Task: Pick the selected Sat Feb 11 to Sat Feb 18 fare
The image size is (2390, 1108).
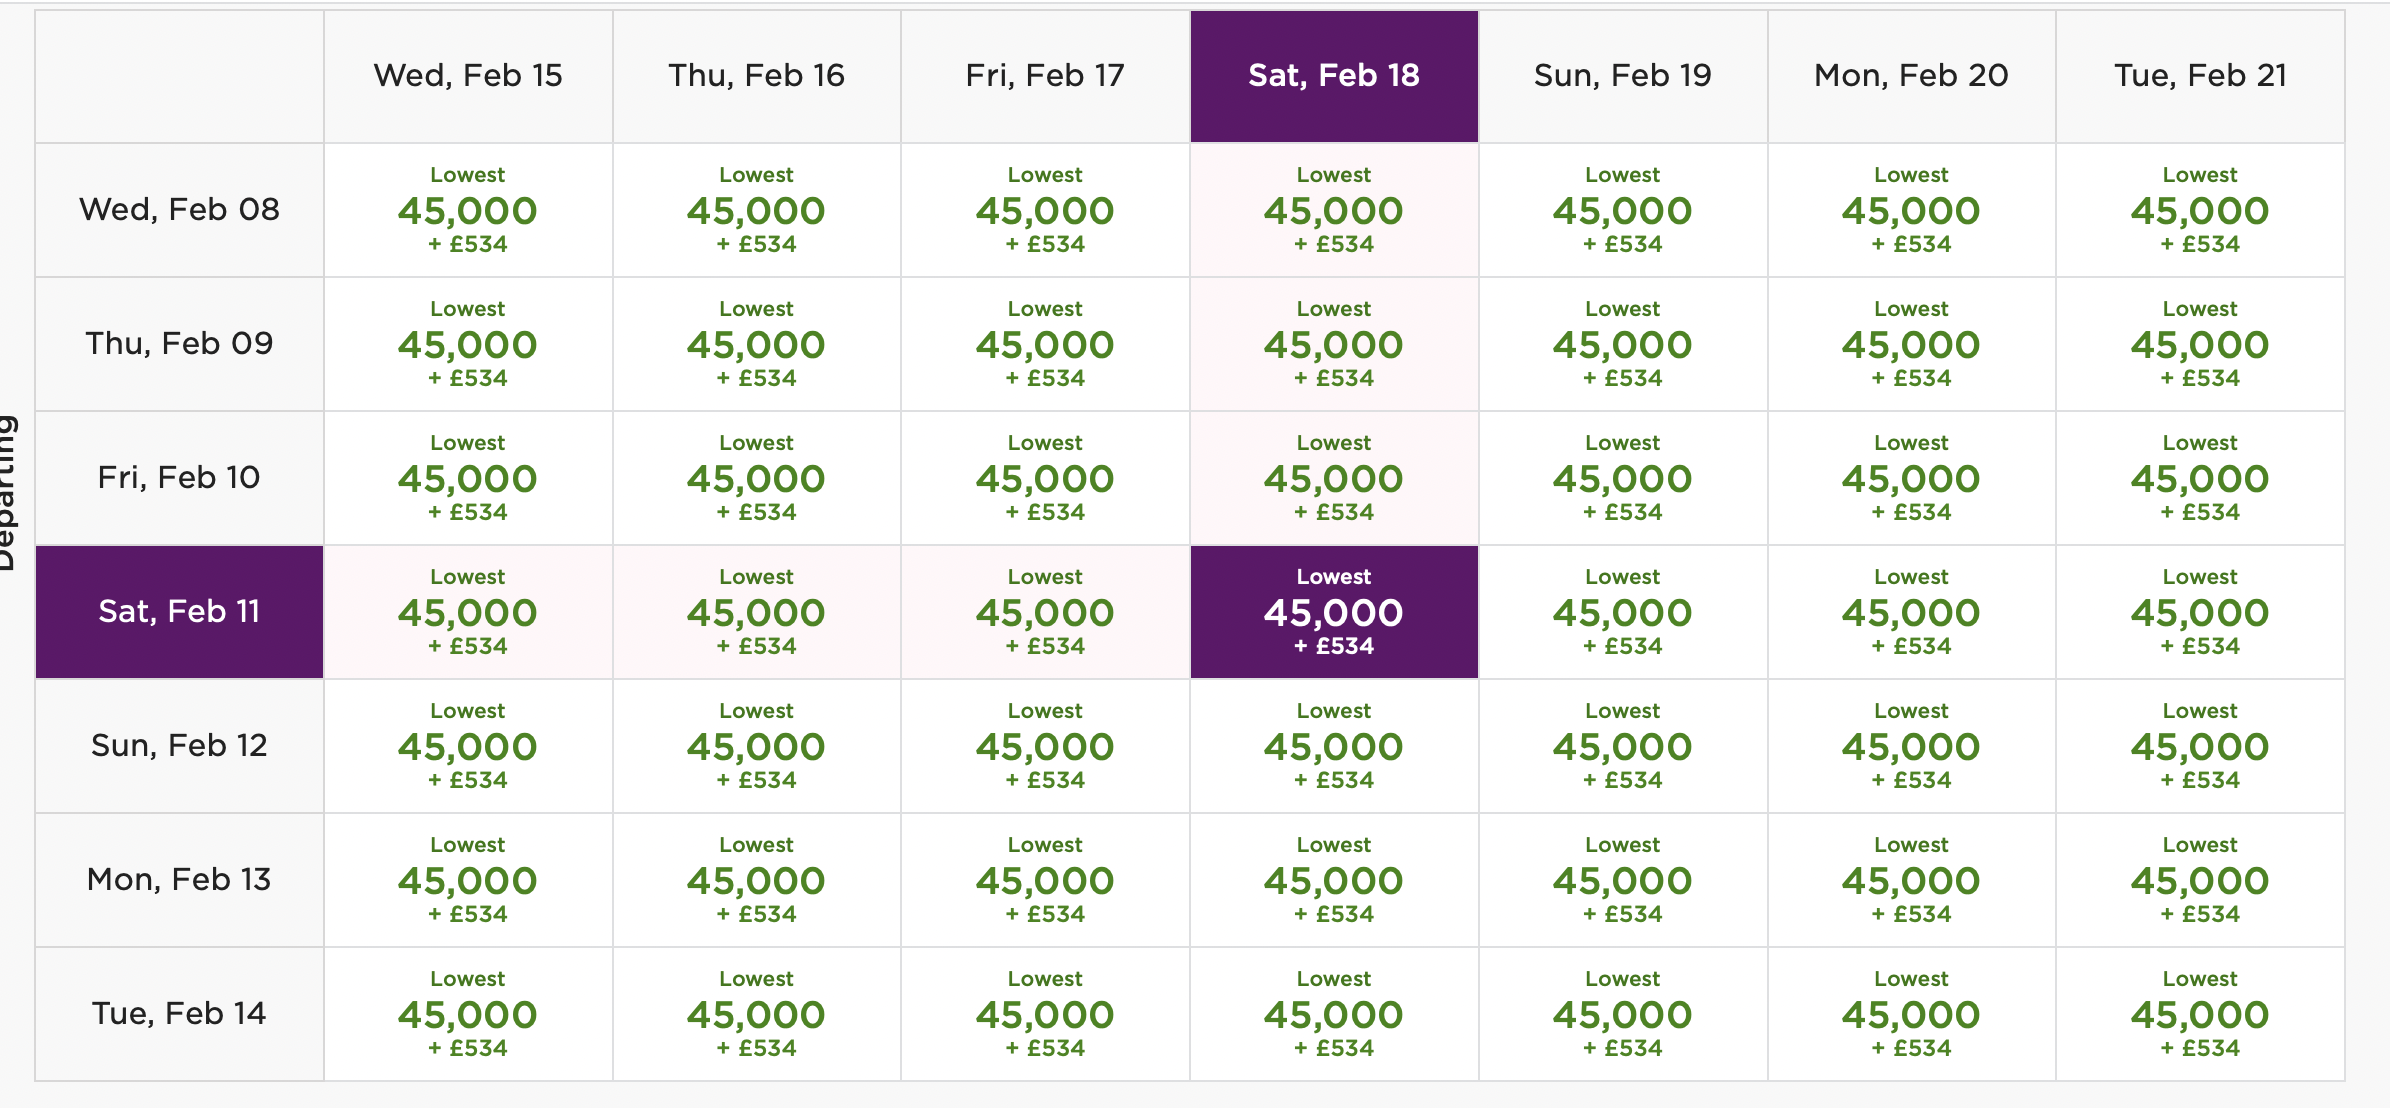Action: tap(1334, 612)
